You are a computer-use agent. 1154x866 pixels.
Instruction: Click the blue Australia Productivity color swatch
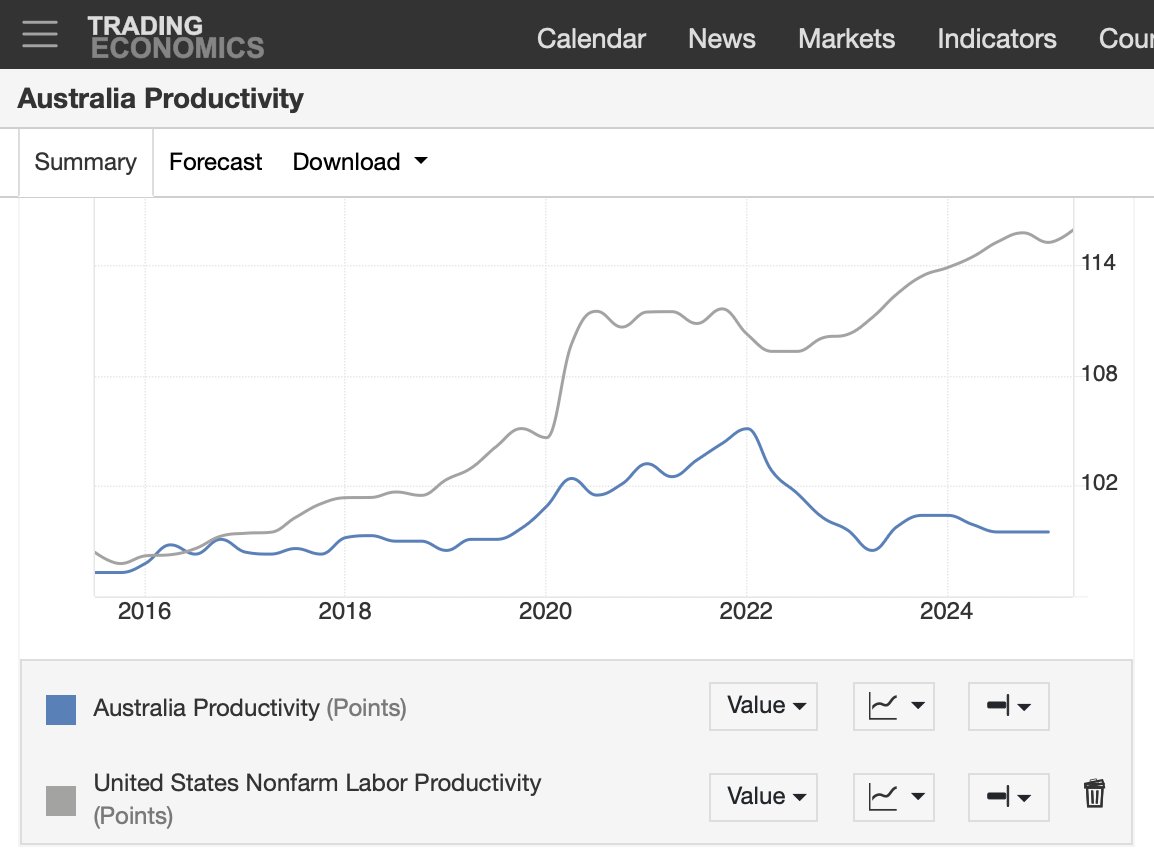tap(61, 710)
